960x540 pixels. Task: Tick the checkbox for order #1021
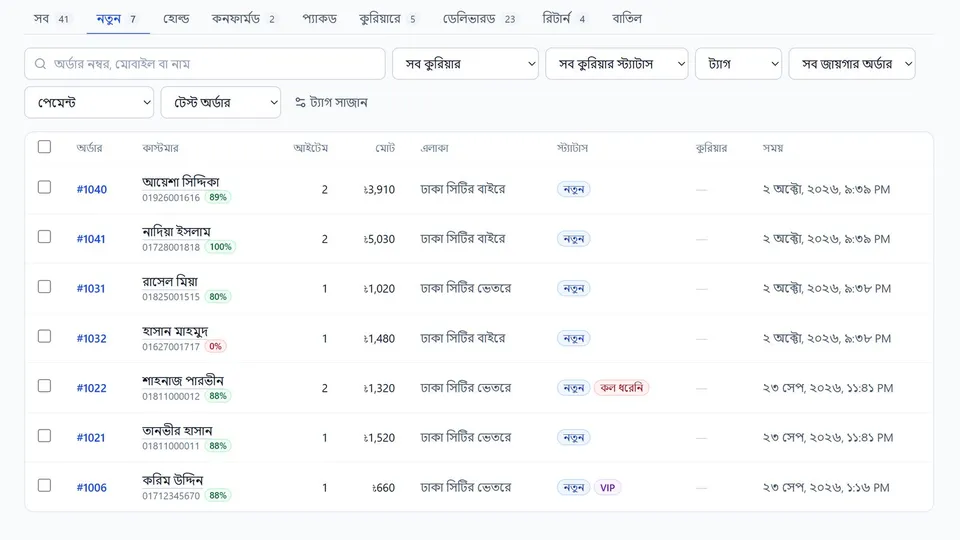(x=44, y=435)
